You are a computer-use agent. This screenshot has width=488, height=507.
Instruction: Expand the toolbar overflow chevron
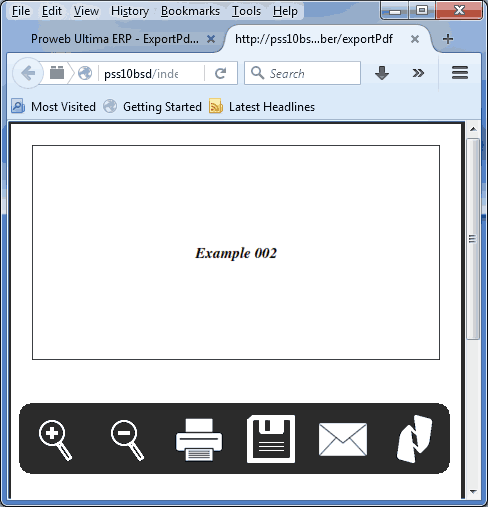(418, 73)
